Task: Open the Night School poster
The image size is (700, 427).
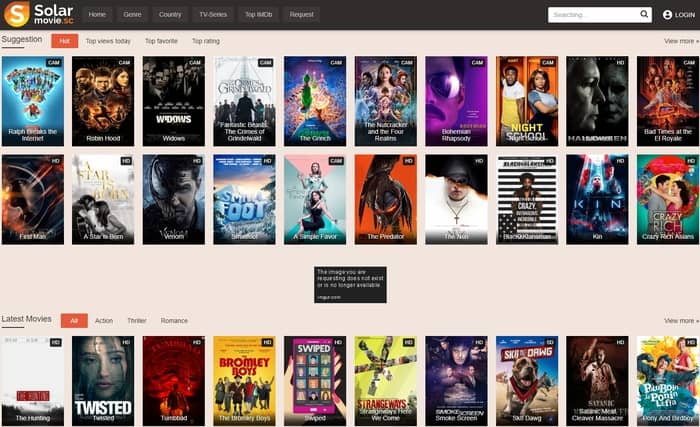Action: [527, 101]
